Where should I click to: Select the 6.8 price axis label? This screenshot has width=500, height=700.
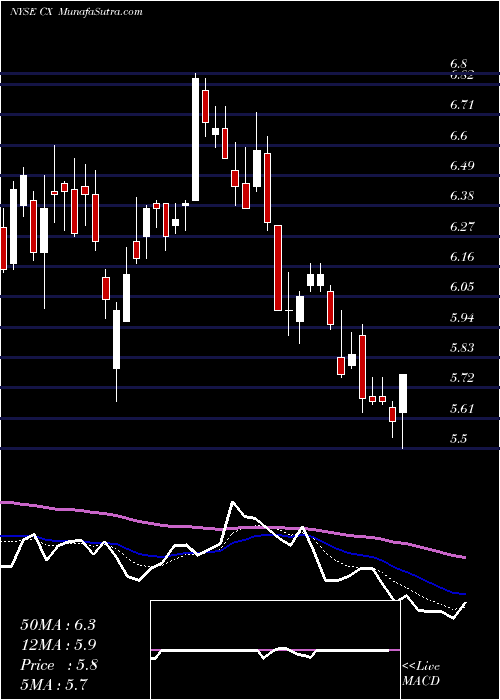tap(460, 65)
